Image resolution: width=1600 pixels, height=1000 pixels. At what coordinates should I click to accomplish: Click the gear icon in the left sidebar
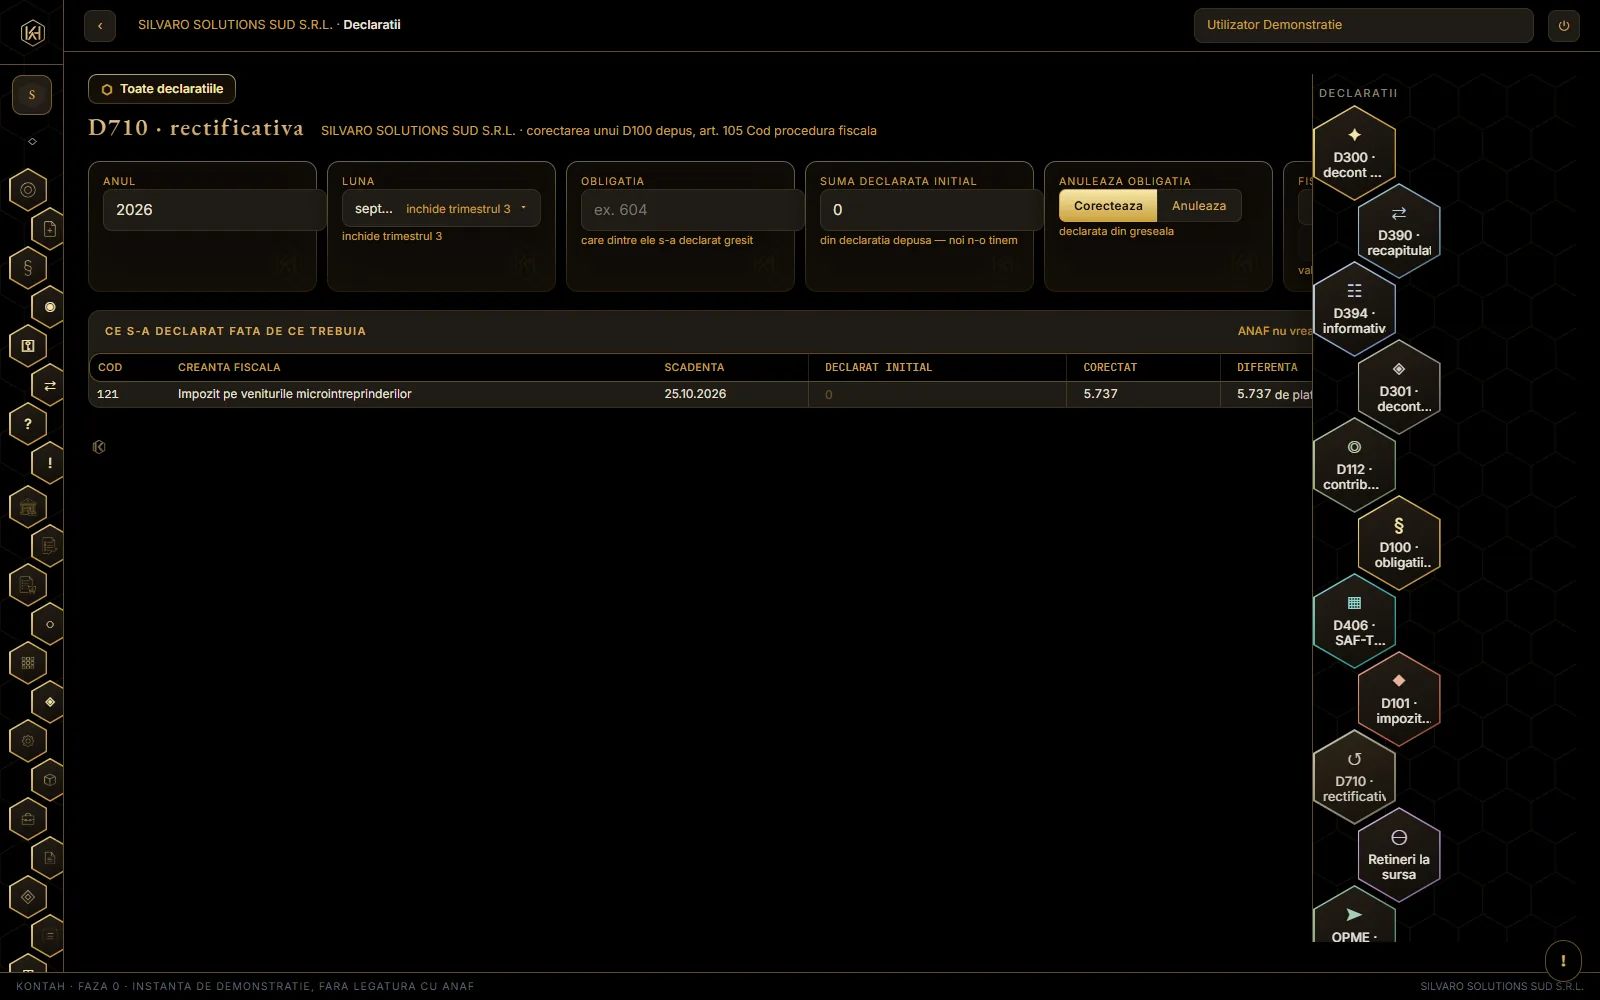point(28,741)
